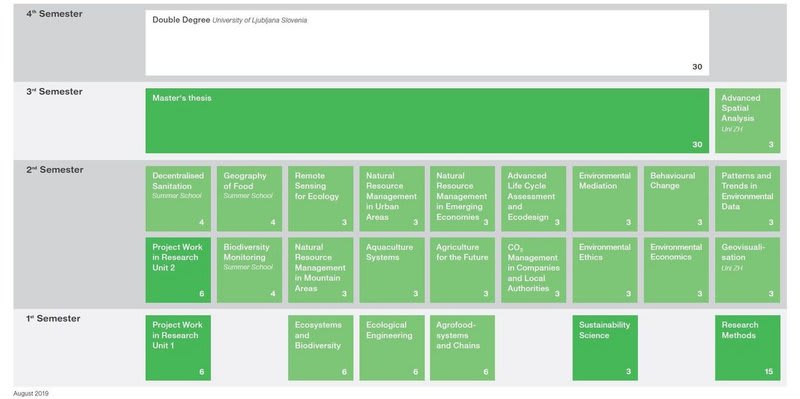
Task: Select the Research Methods module
Action: pyautogui.click(x=747, y=348)
